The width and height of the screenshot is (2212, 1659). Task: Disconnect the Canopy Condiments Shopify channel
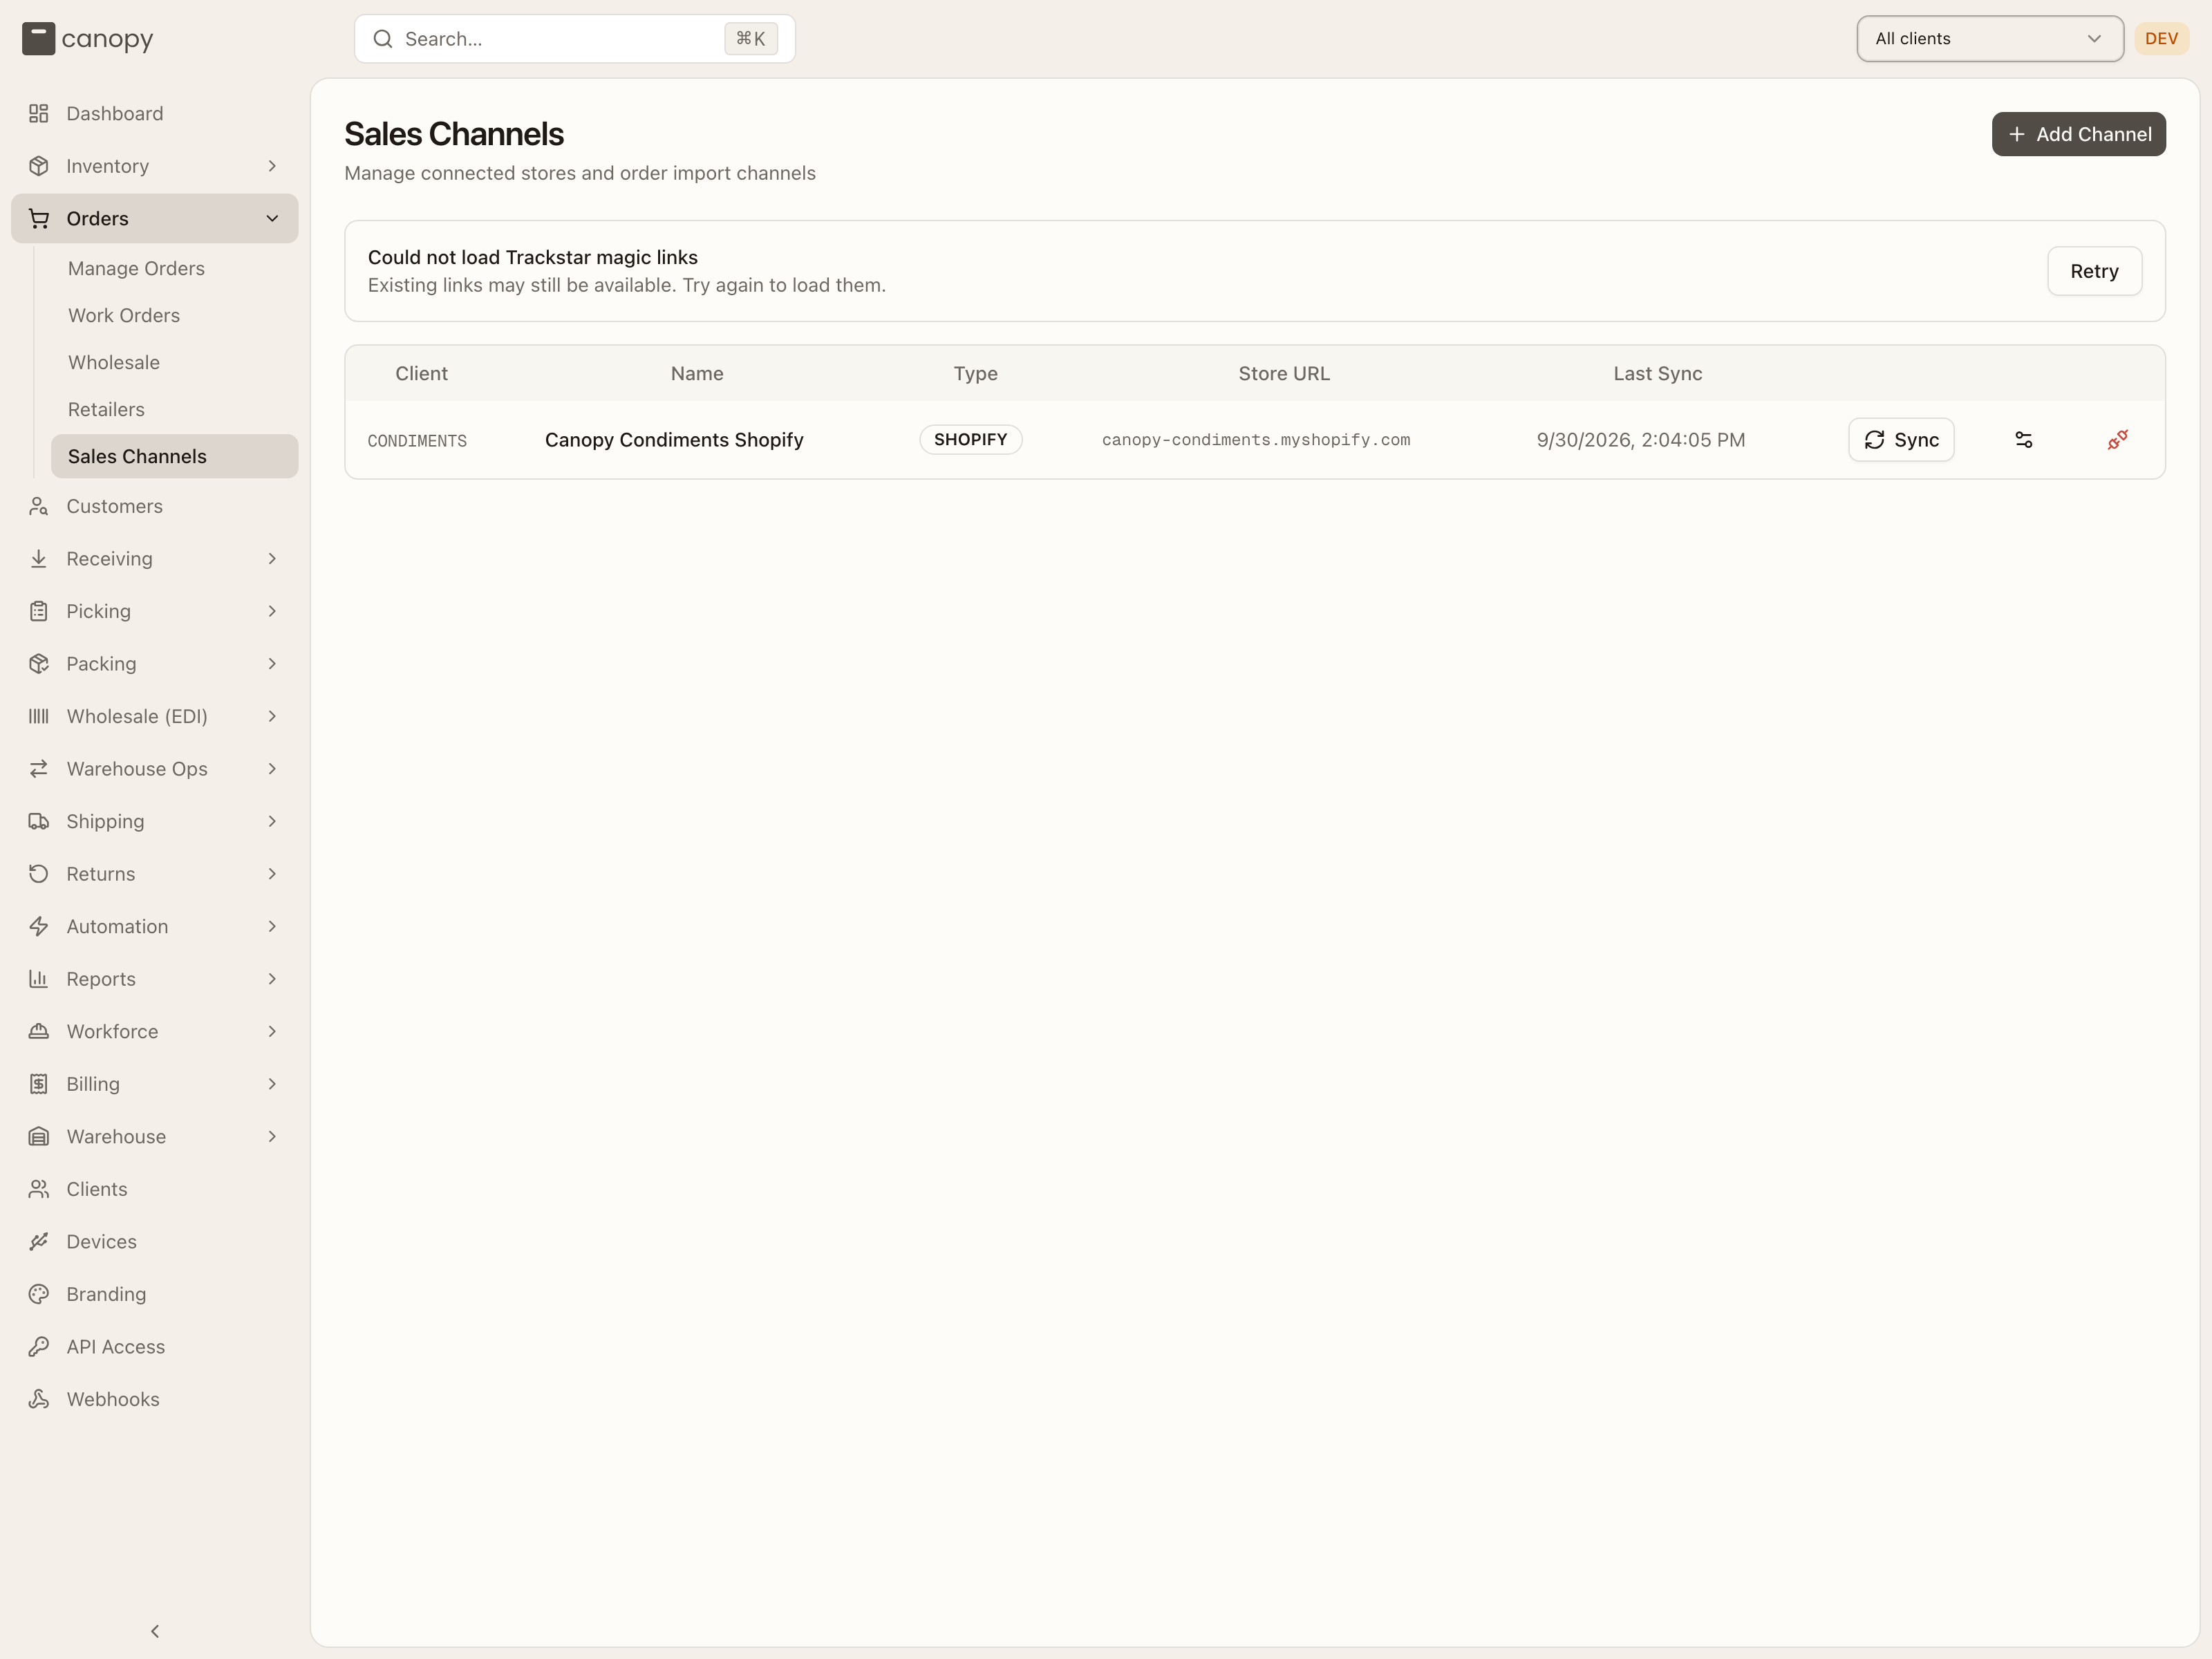[2117, 440]
